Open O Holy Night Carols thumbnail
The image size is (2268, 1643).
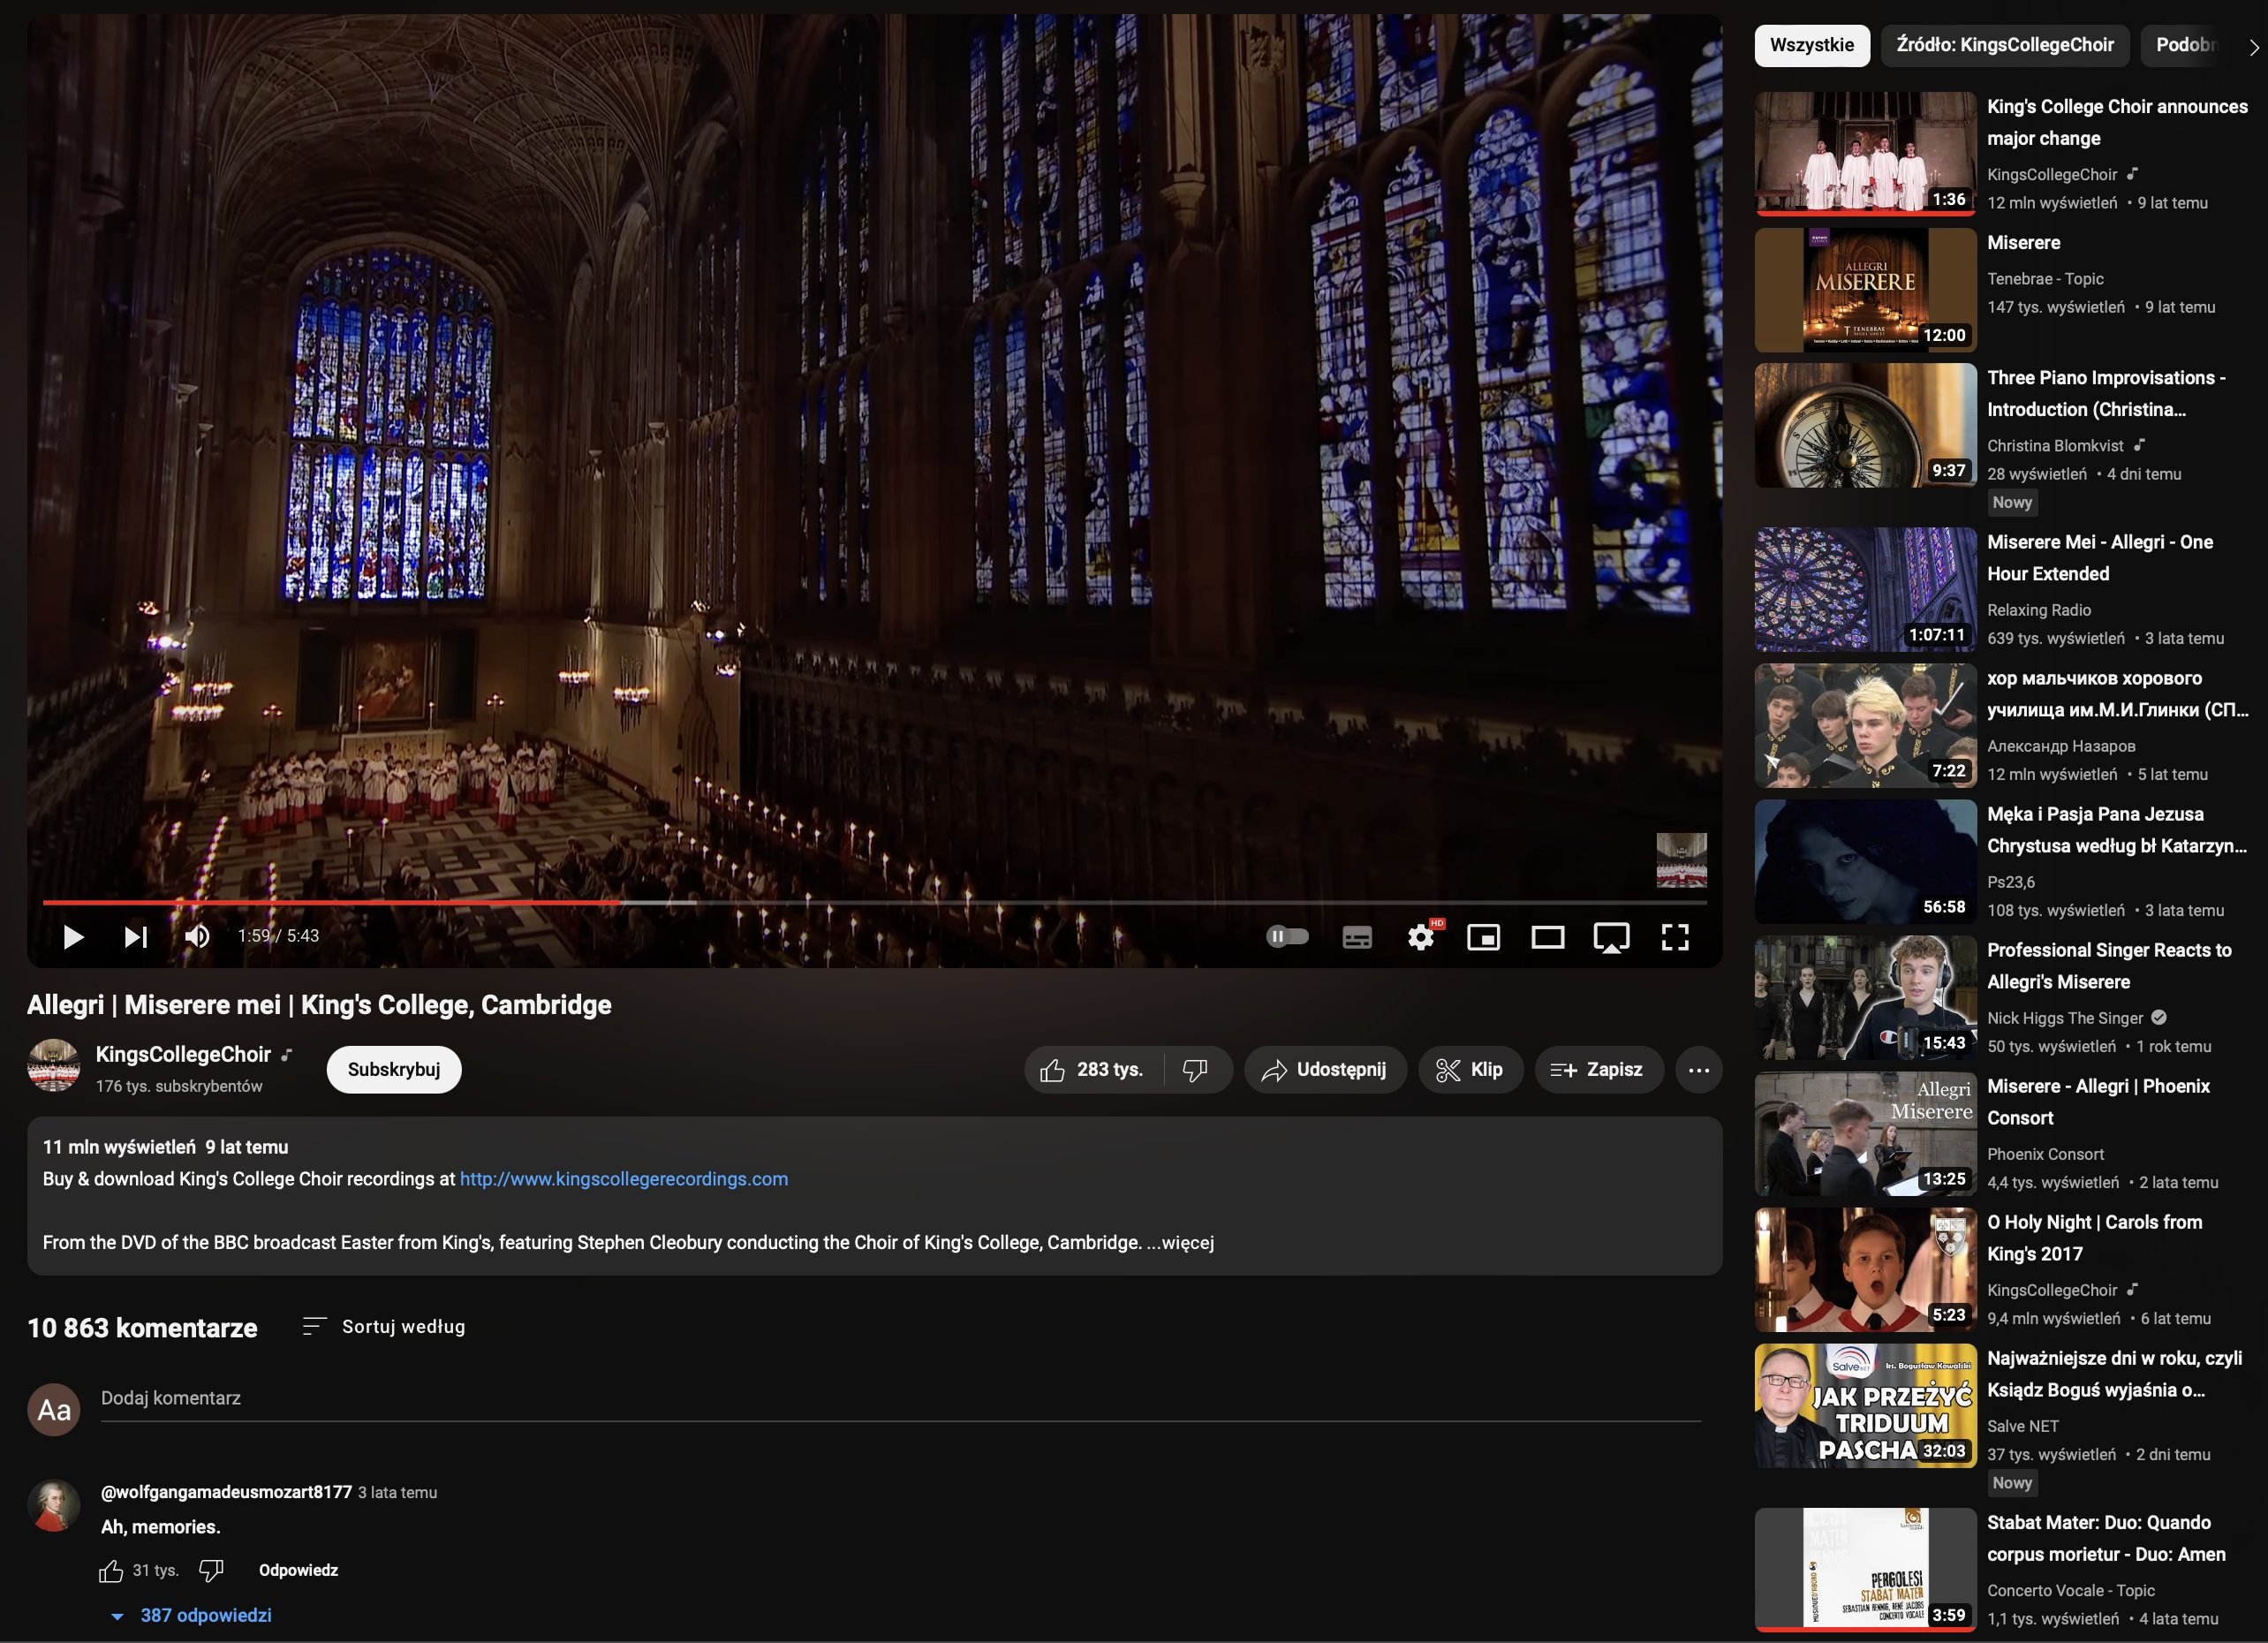[x=1865, y=1270]
